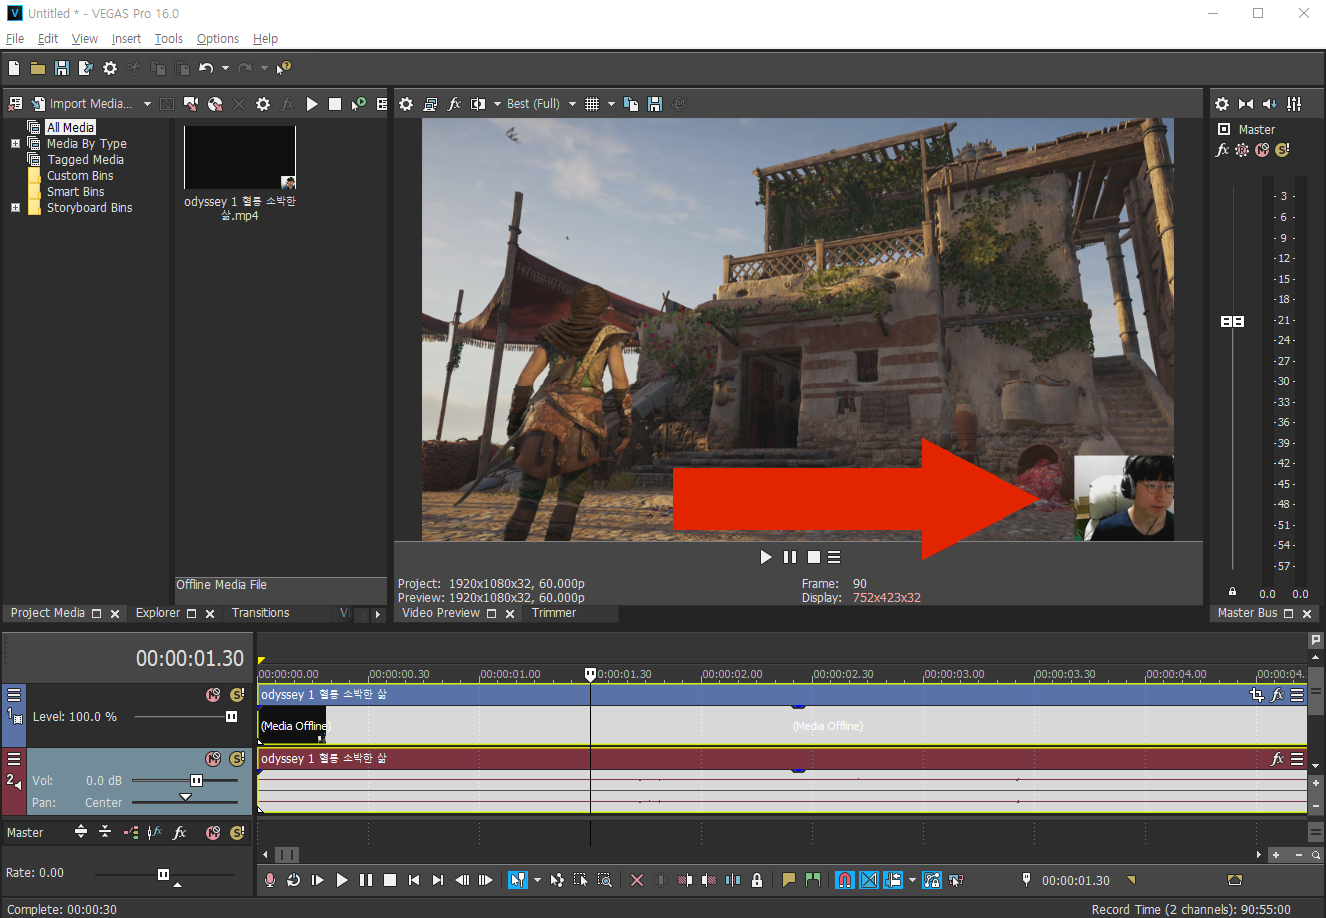Toggle automatic crossfades icon
1326x918 pixels.
click(869, 880)
